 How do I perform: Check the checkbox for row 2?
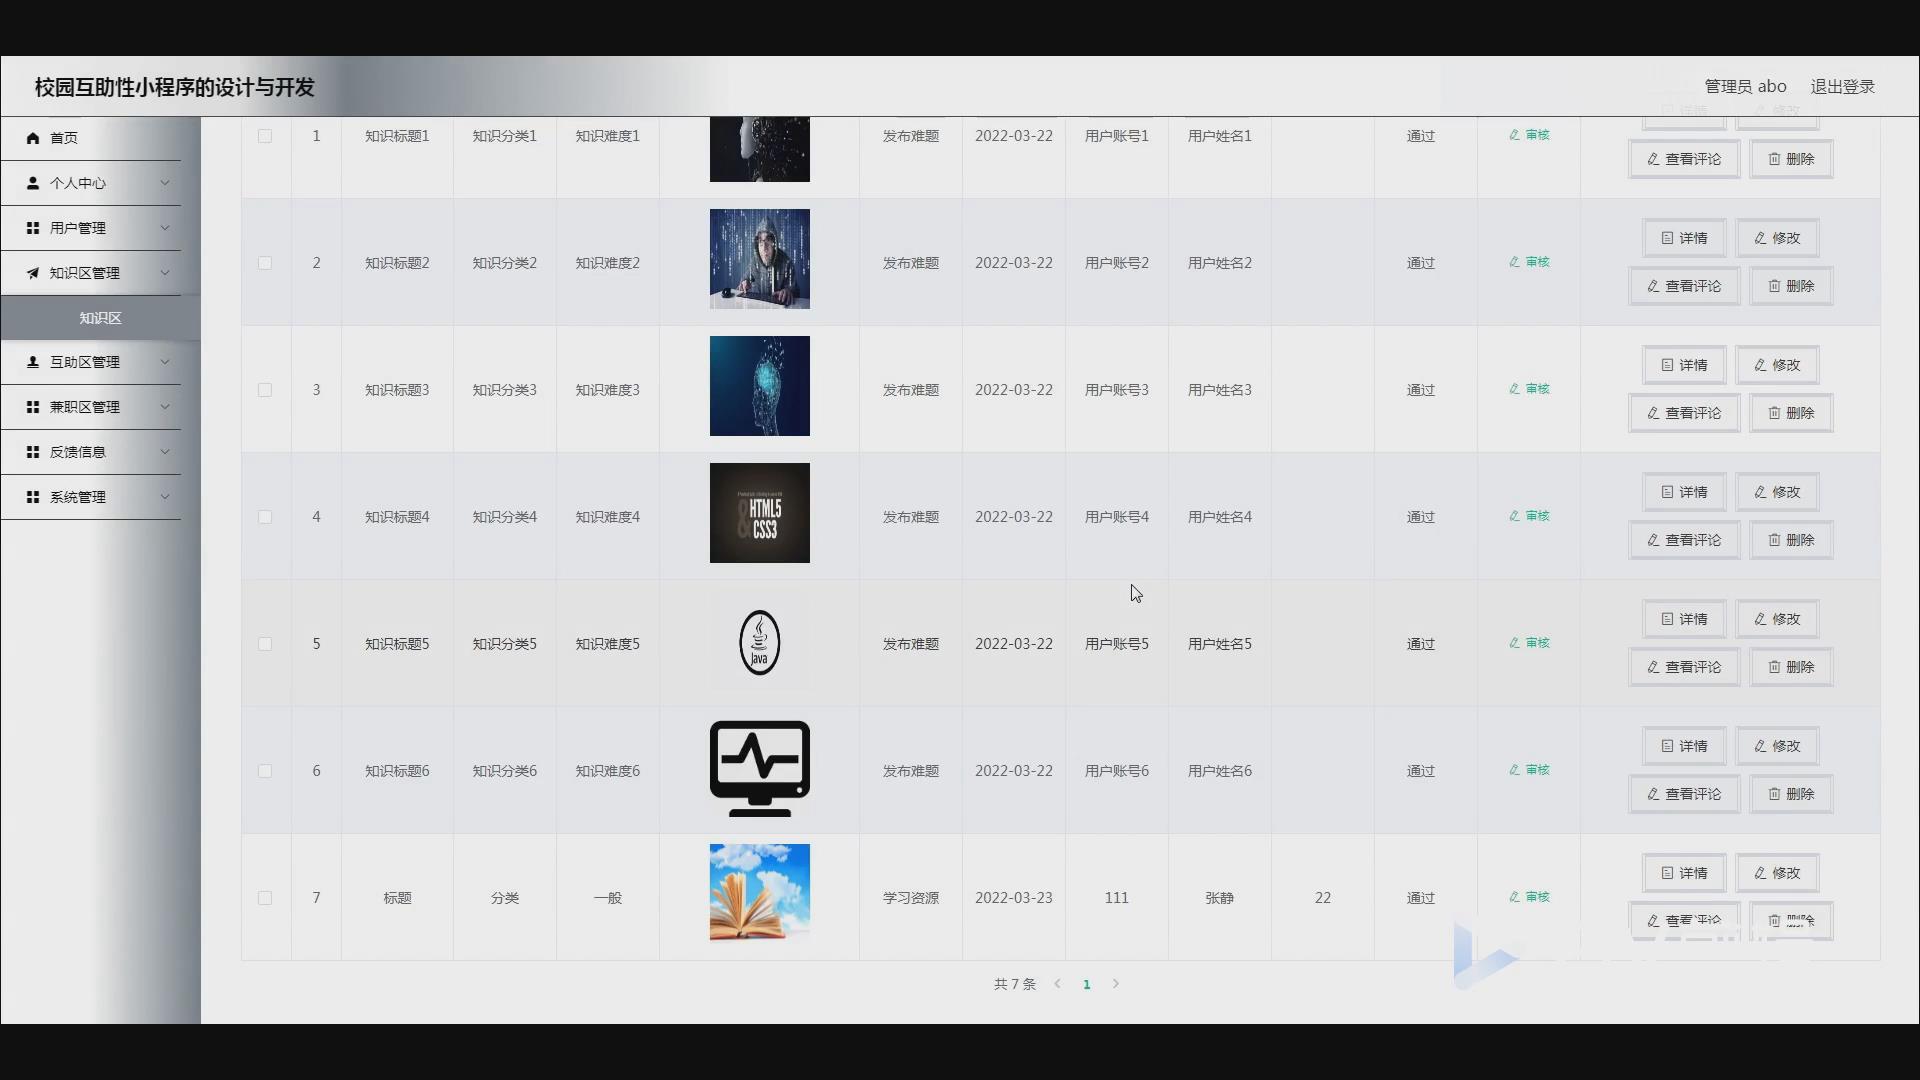click(x=265, y=263)
